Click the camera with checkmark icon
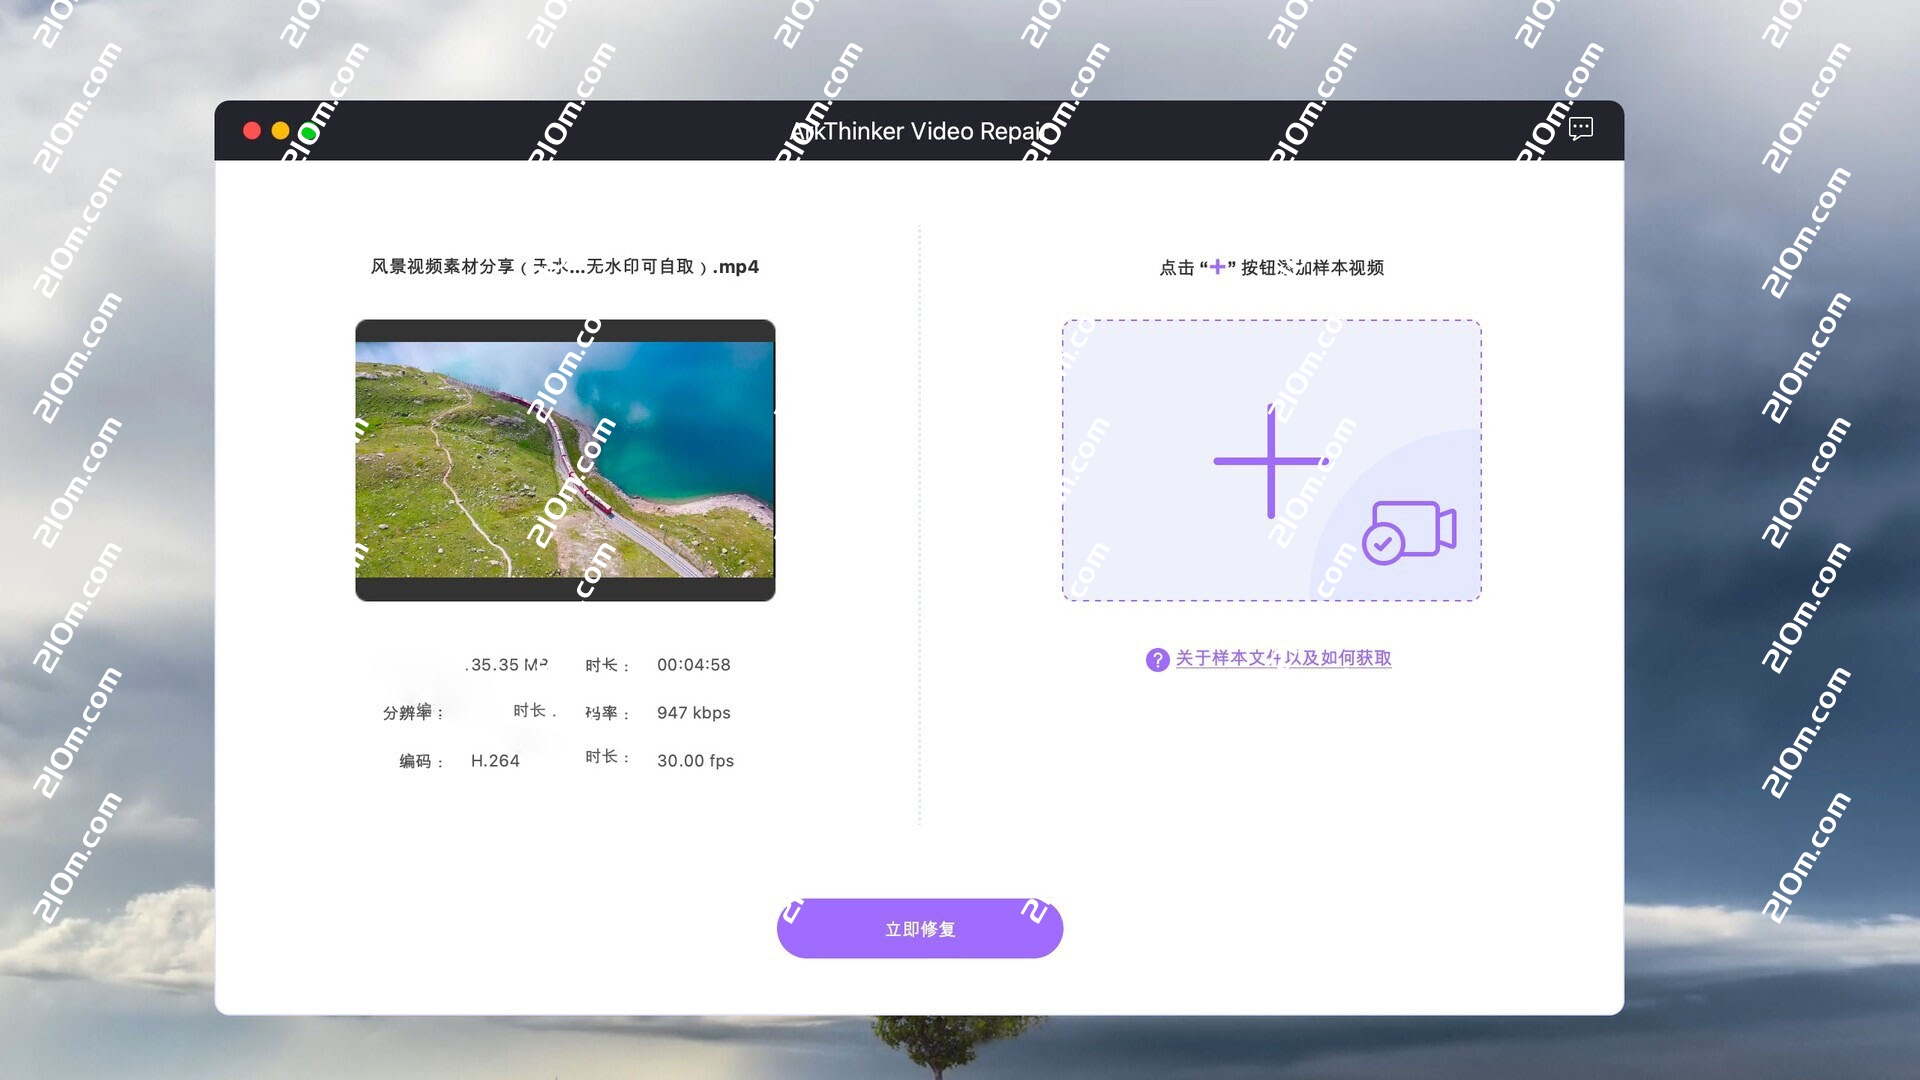 pos(1409,532)
